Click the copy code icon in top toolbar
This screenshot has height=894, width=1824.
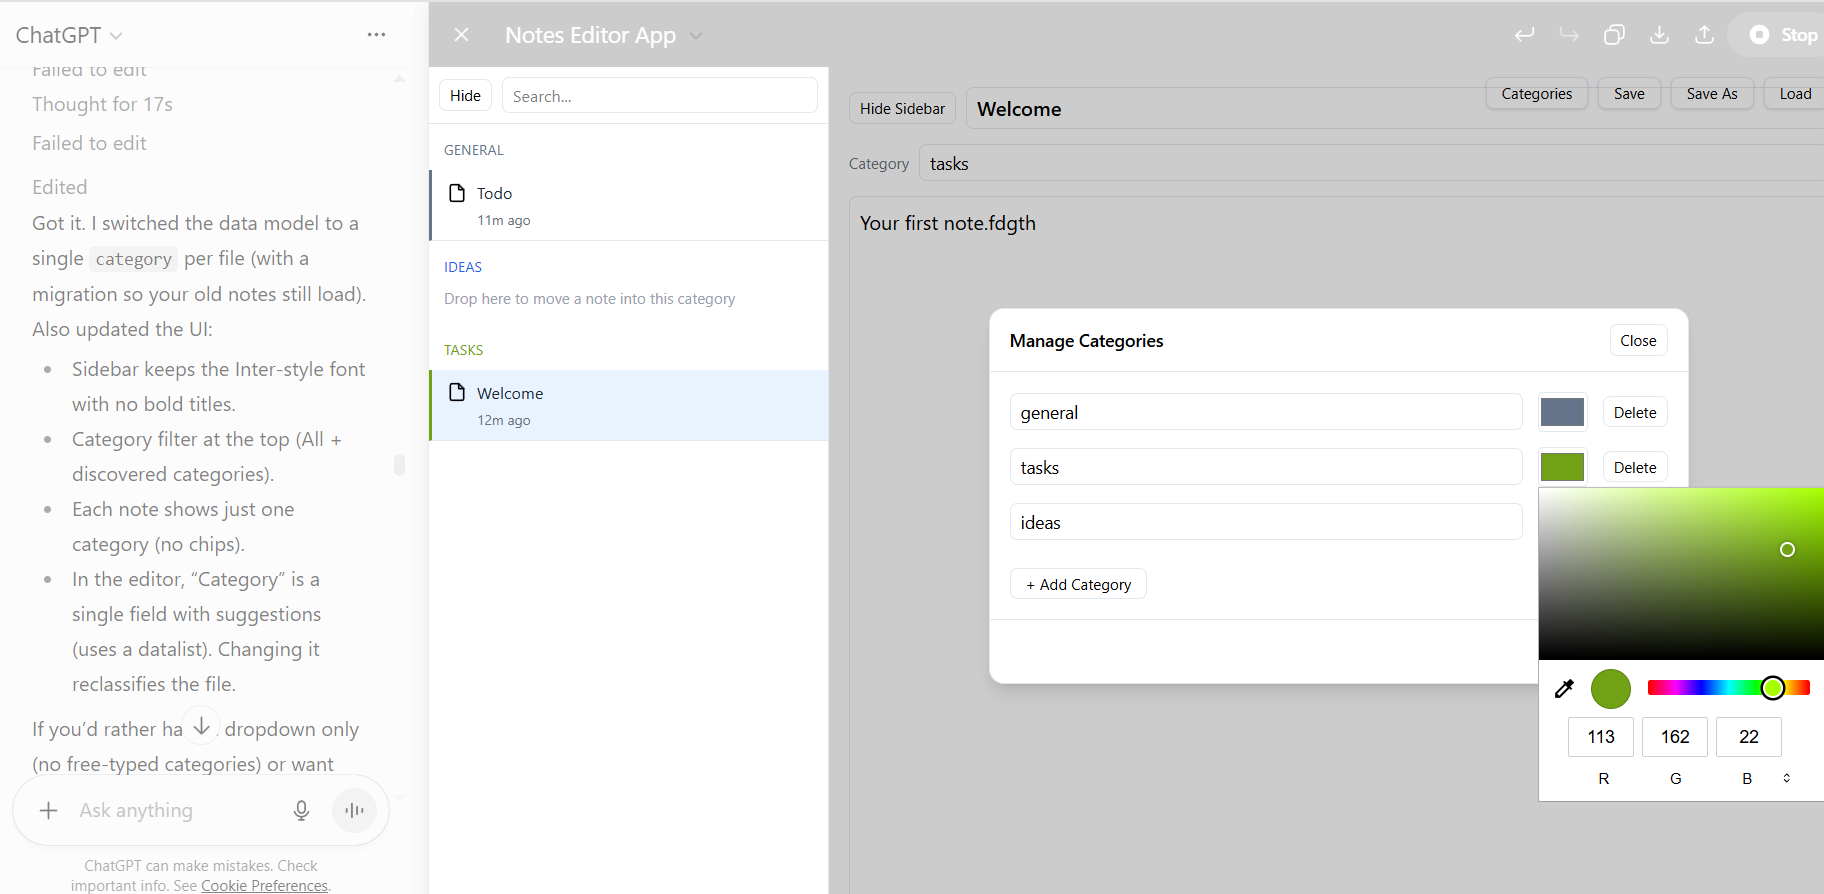point(1614,35)
